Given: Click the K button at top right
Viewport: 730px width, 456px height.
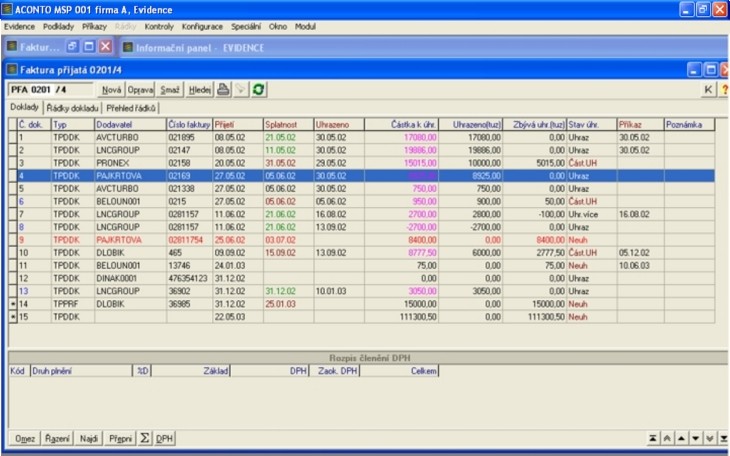Looking at the screenshot, I should 709,90.
